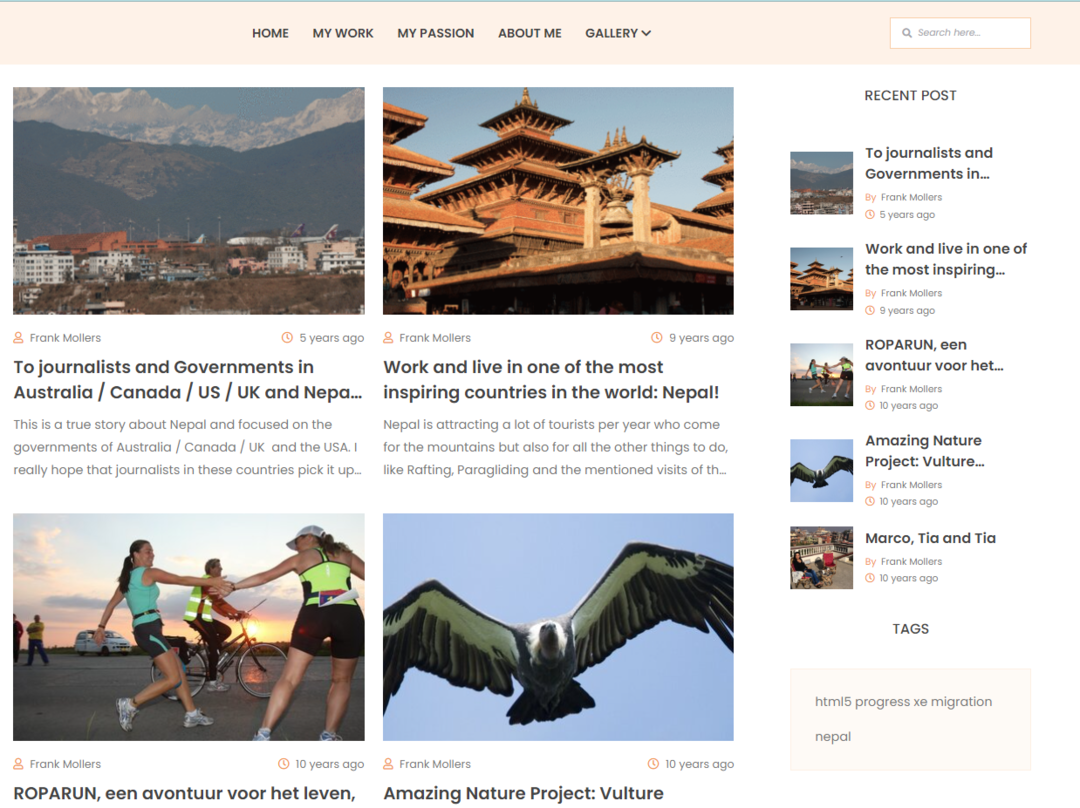This screenshot has height=808, width=1080.
Task: Click the clock icon beside the Vulture card's '10 years ago'
Action: [653, 764]
